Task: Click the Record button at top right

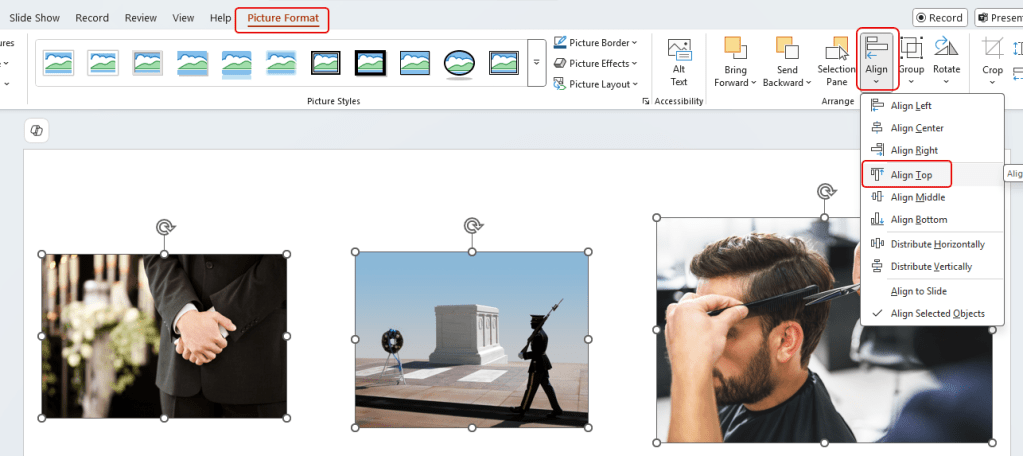Action: coord(939,17)
